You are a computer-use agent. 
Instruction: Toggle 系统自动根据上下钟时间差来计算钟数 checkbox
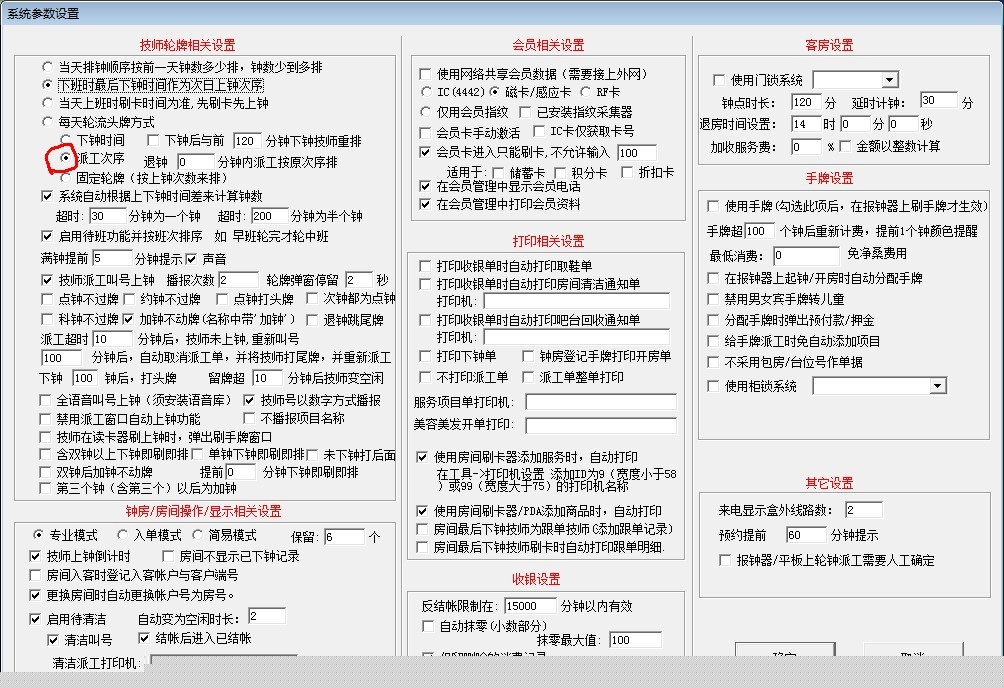[47, 196]
